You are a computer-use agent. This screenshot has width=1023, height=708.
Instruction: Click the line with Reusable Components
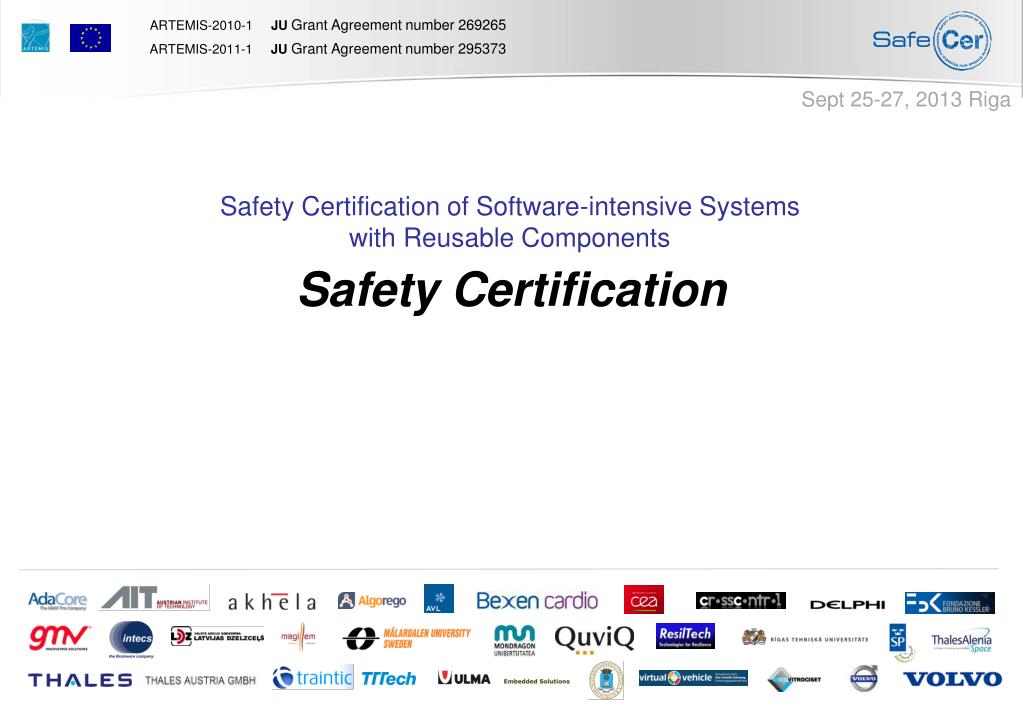[510, 238]
